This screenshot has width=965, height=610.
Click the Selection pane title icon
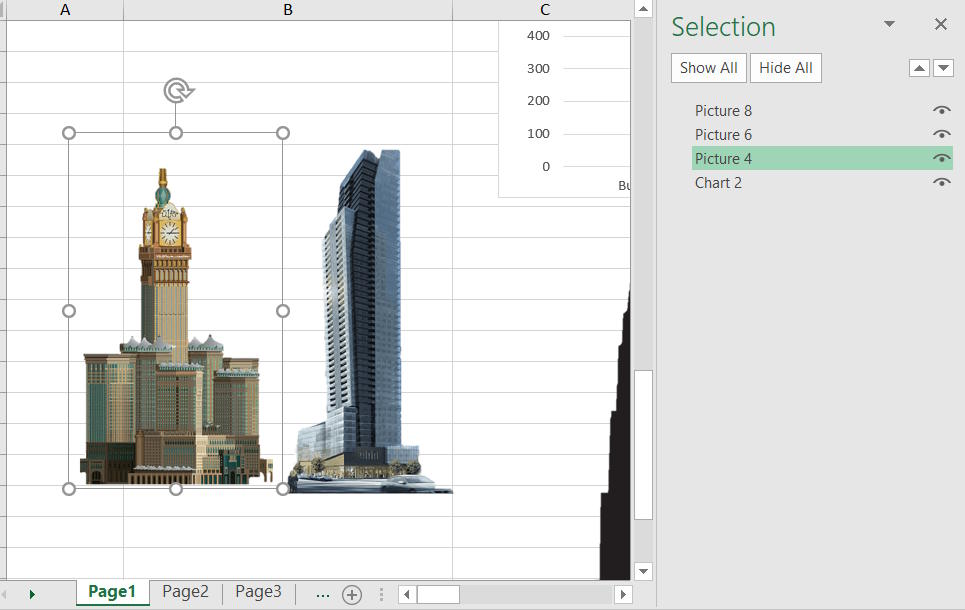[723, 27]
